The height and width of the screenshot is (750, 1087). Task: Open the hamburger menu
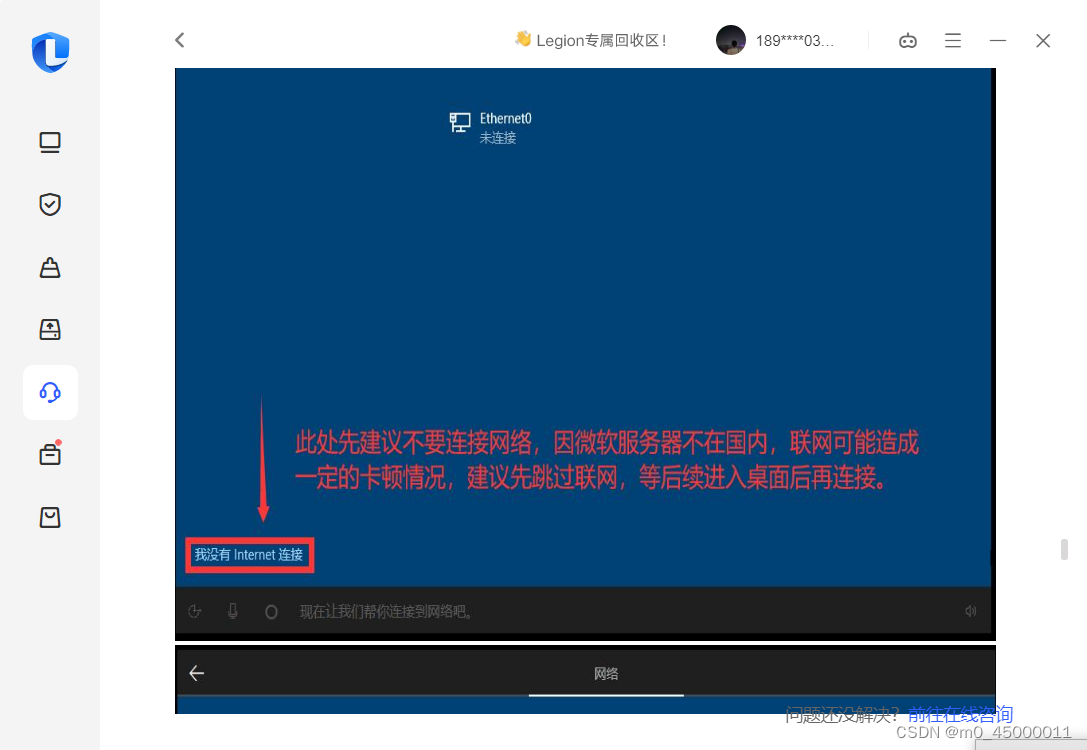coord(953,41)
